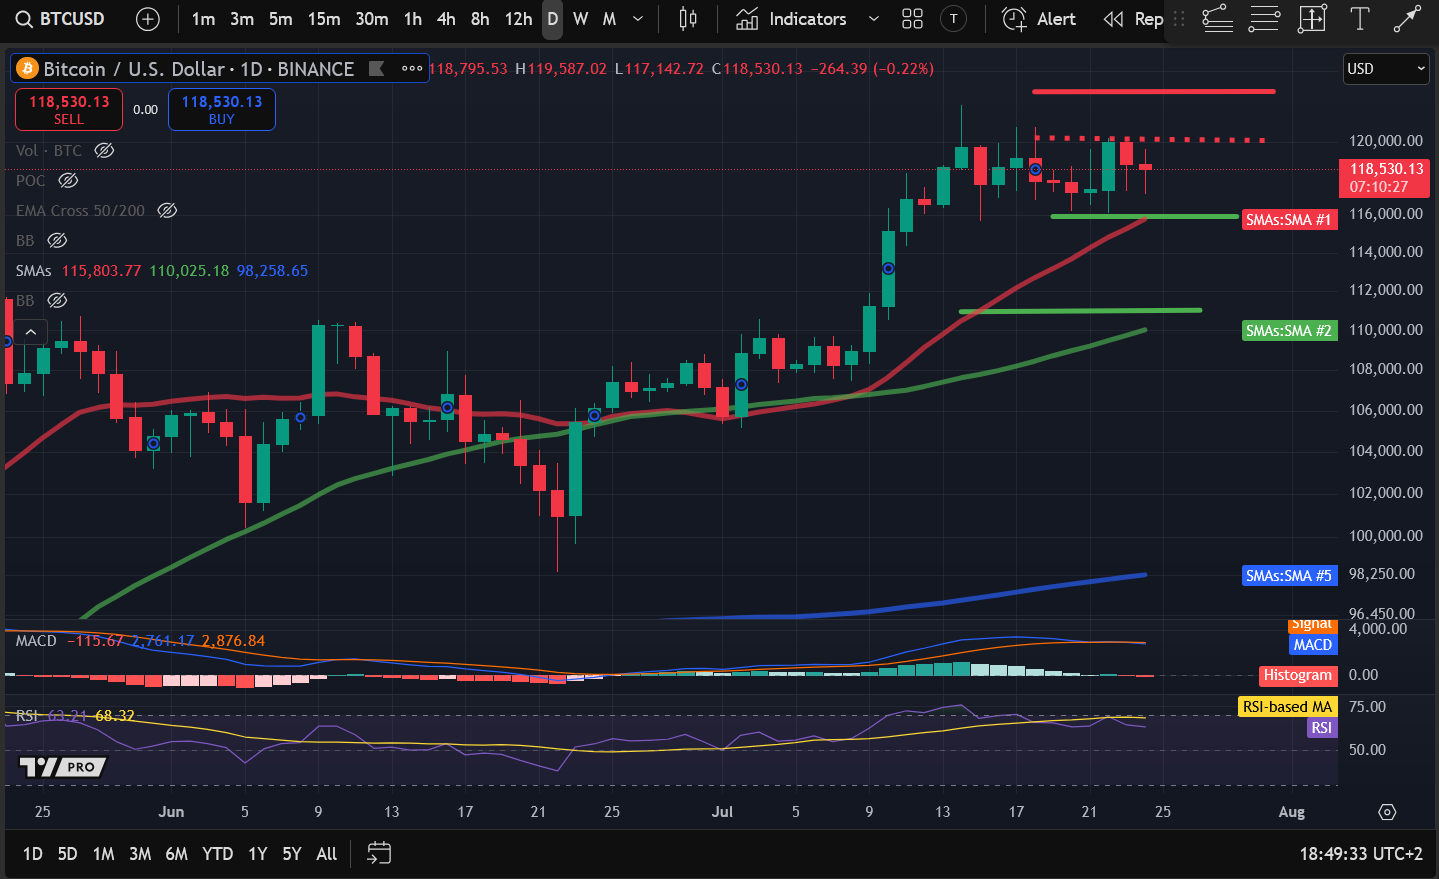
Task: Set date range to 5Y
Action: point(292,853)
